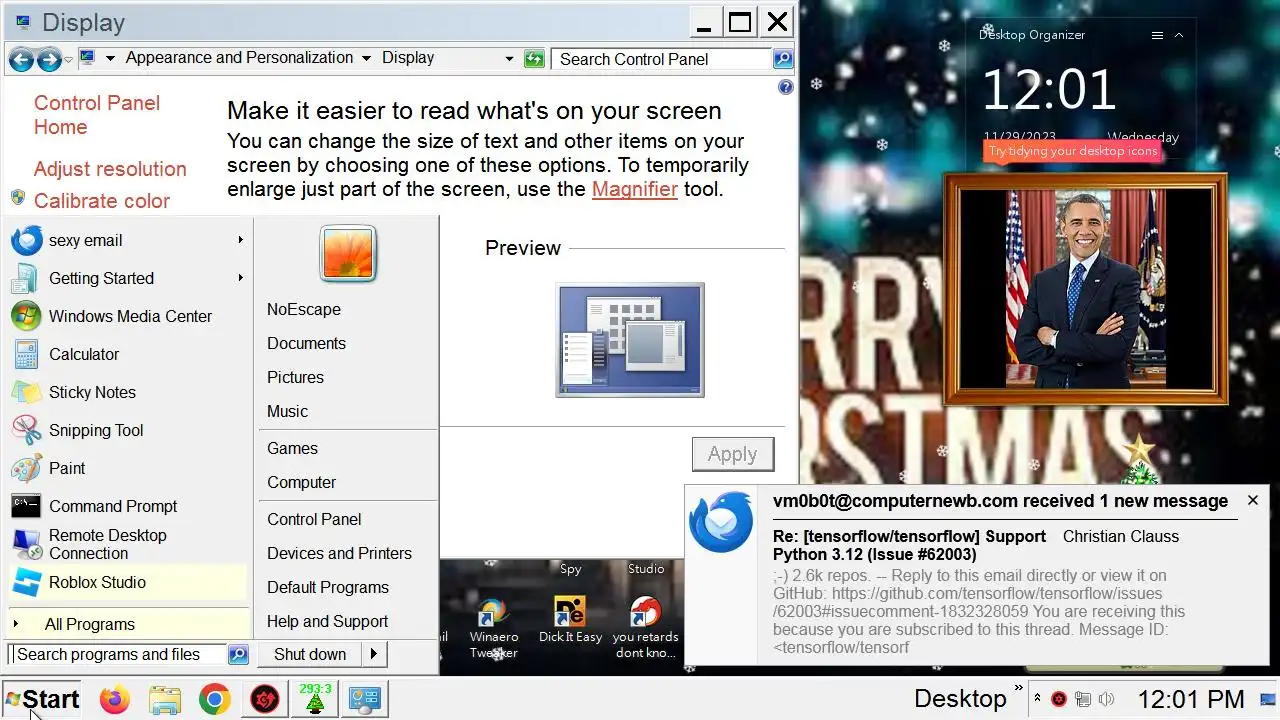Show hidden system tray icons
The height and width of the screenshot is (720, 1280).
pyautogui.click(x=1037, y=698)
